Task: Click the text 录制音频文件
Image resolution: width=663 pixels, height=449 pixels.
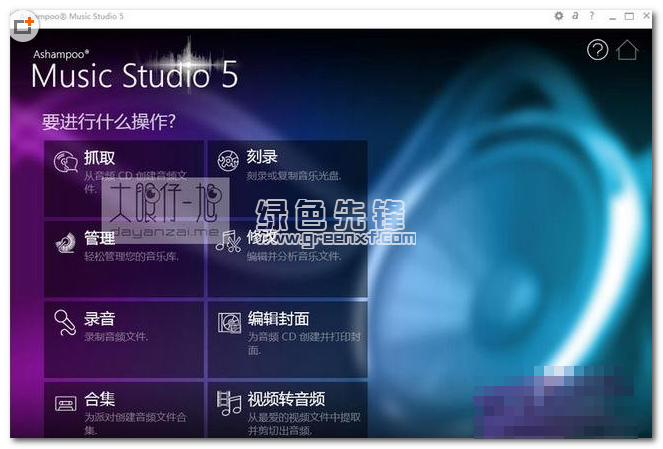Action: coord(116,337)
